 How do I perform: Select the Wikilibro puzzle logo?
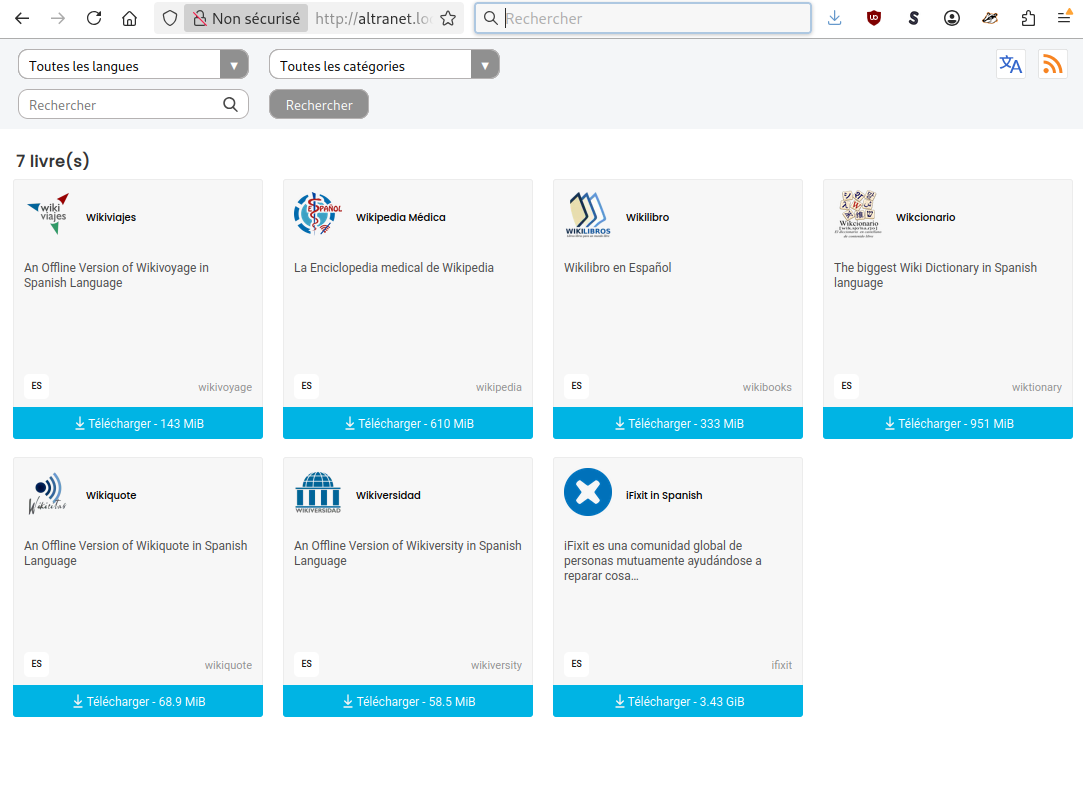pos(587,211)
